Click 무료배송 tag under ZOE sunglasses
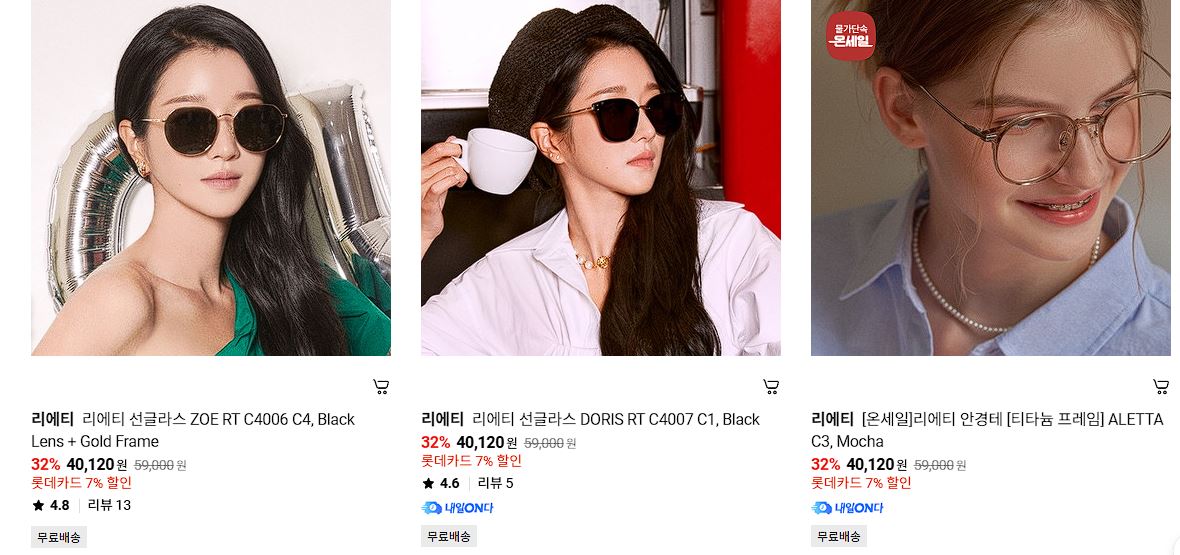The image size is (1180, 555). (x=59, y=537)
